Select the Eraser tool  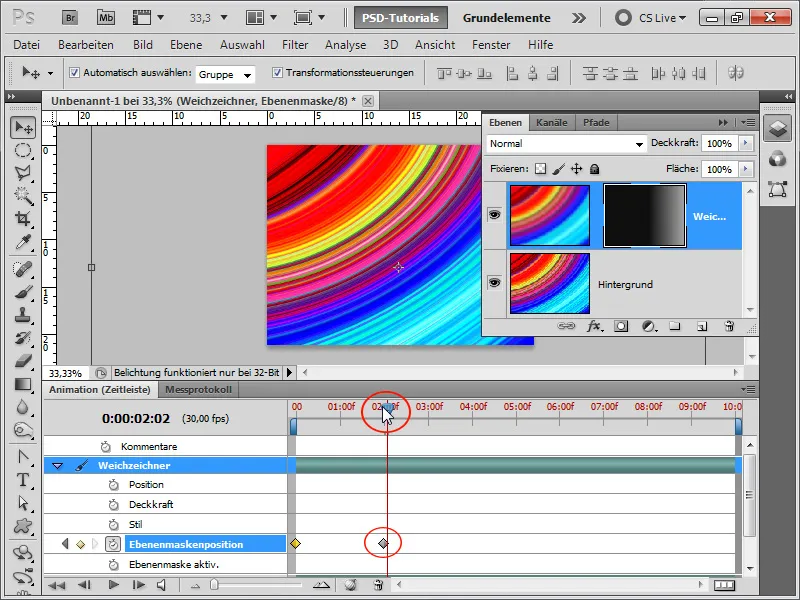pos(23,361)
